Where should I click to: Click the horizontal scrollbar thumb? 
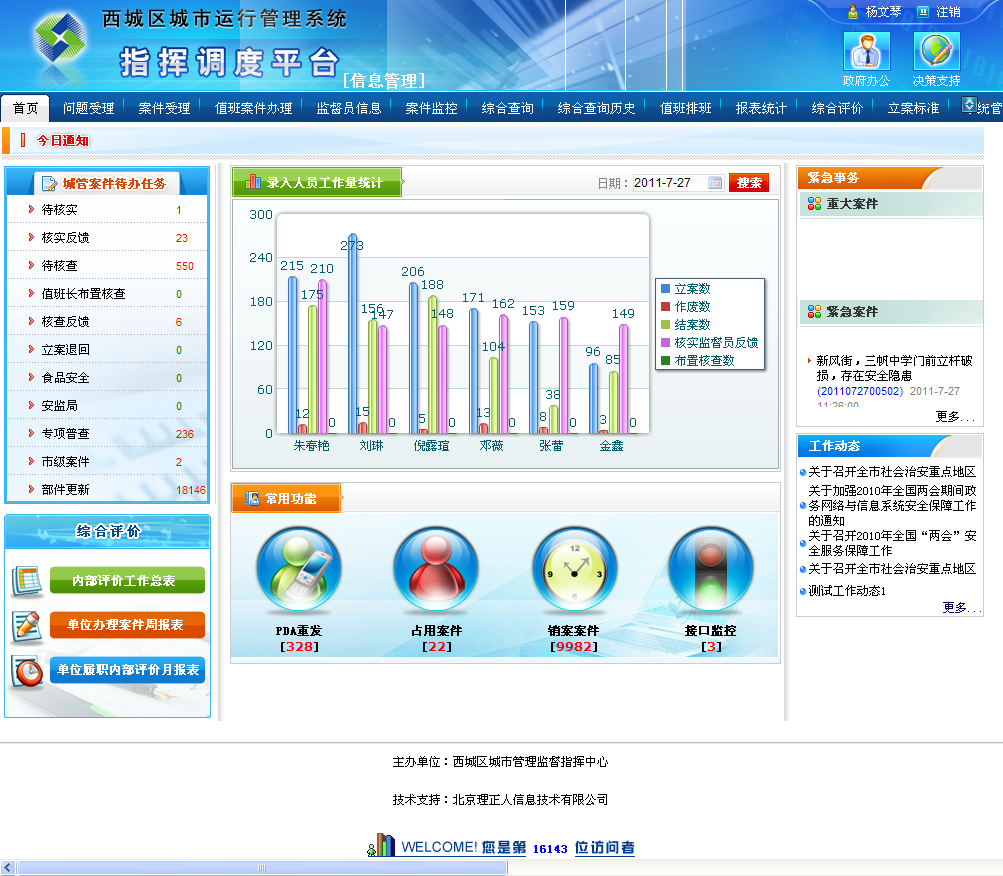262,868
